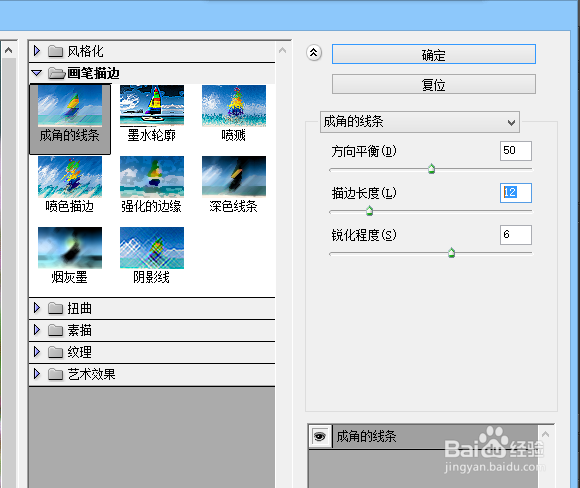This screenshot has height=488, width=580.
Task: Click the 艺术效果 folder label
Action: pos(91,374)
